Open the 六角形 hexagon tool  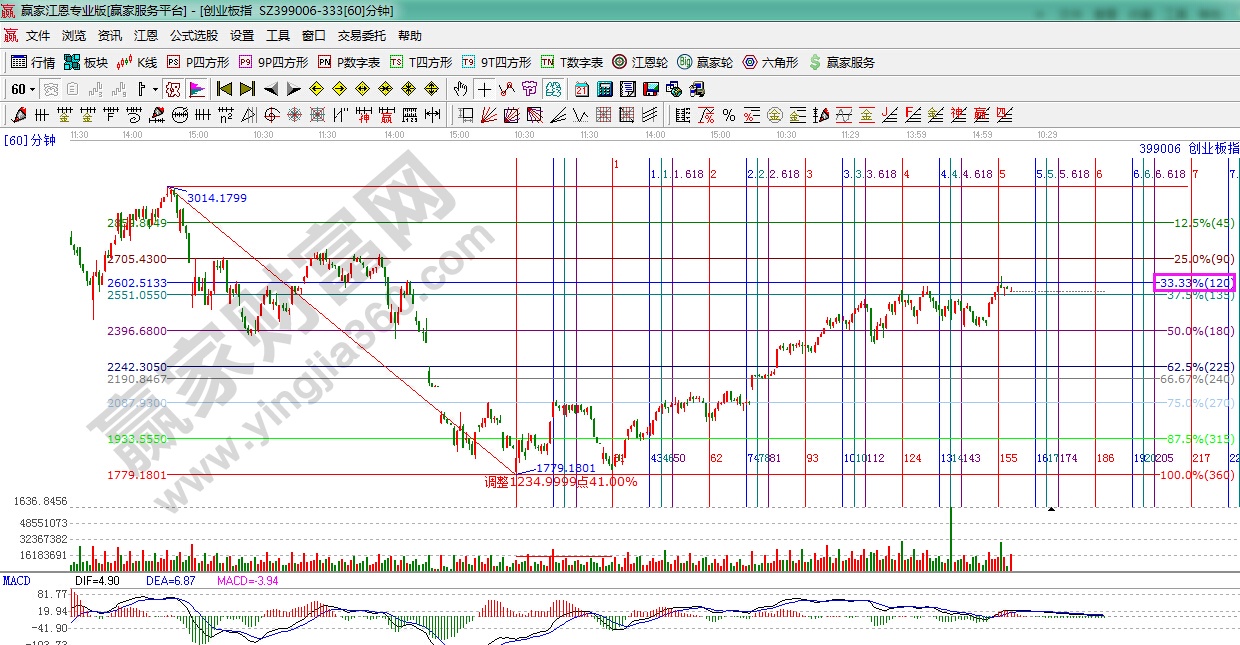tap(769, 62)
